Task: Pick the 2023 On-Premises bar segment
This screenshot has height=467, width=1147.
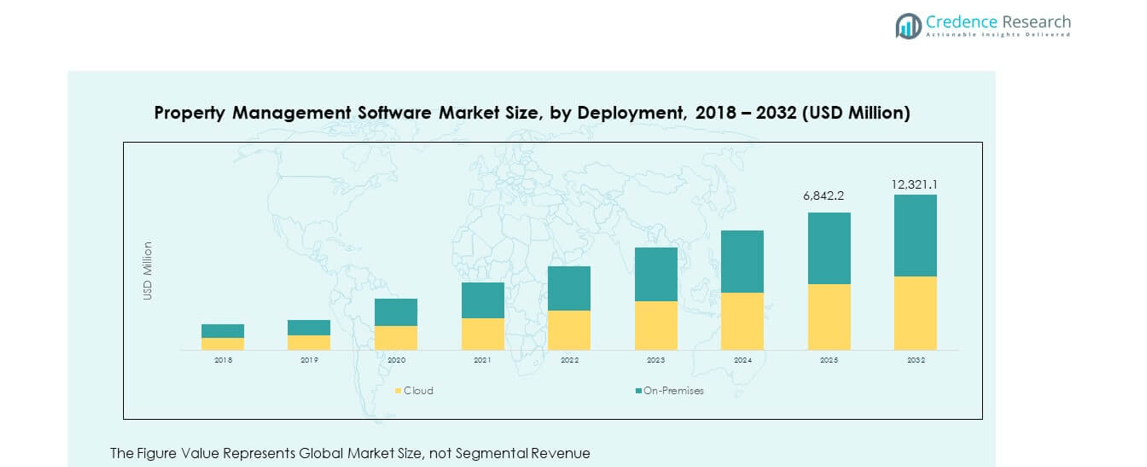Action: [x=656, y=274]
